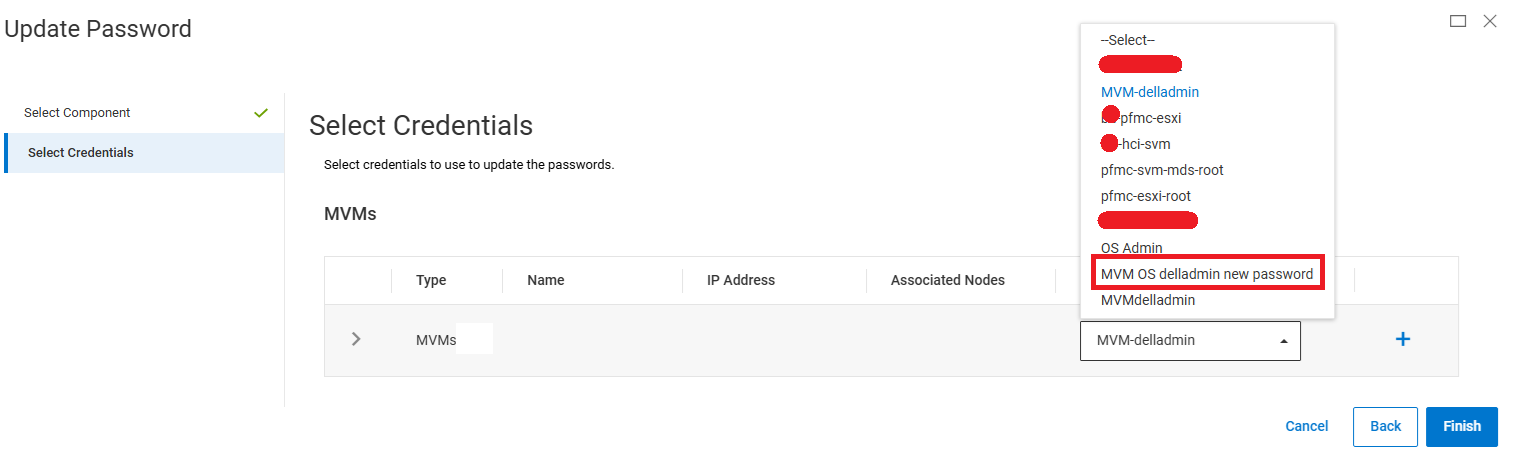
Task: Open the MVM-delladmin credentials dropdown
Action: tap(1190, 341)
